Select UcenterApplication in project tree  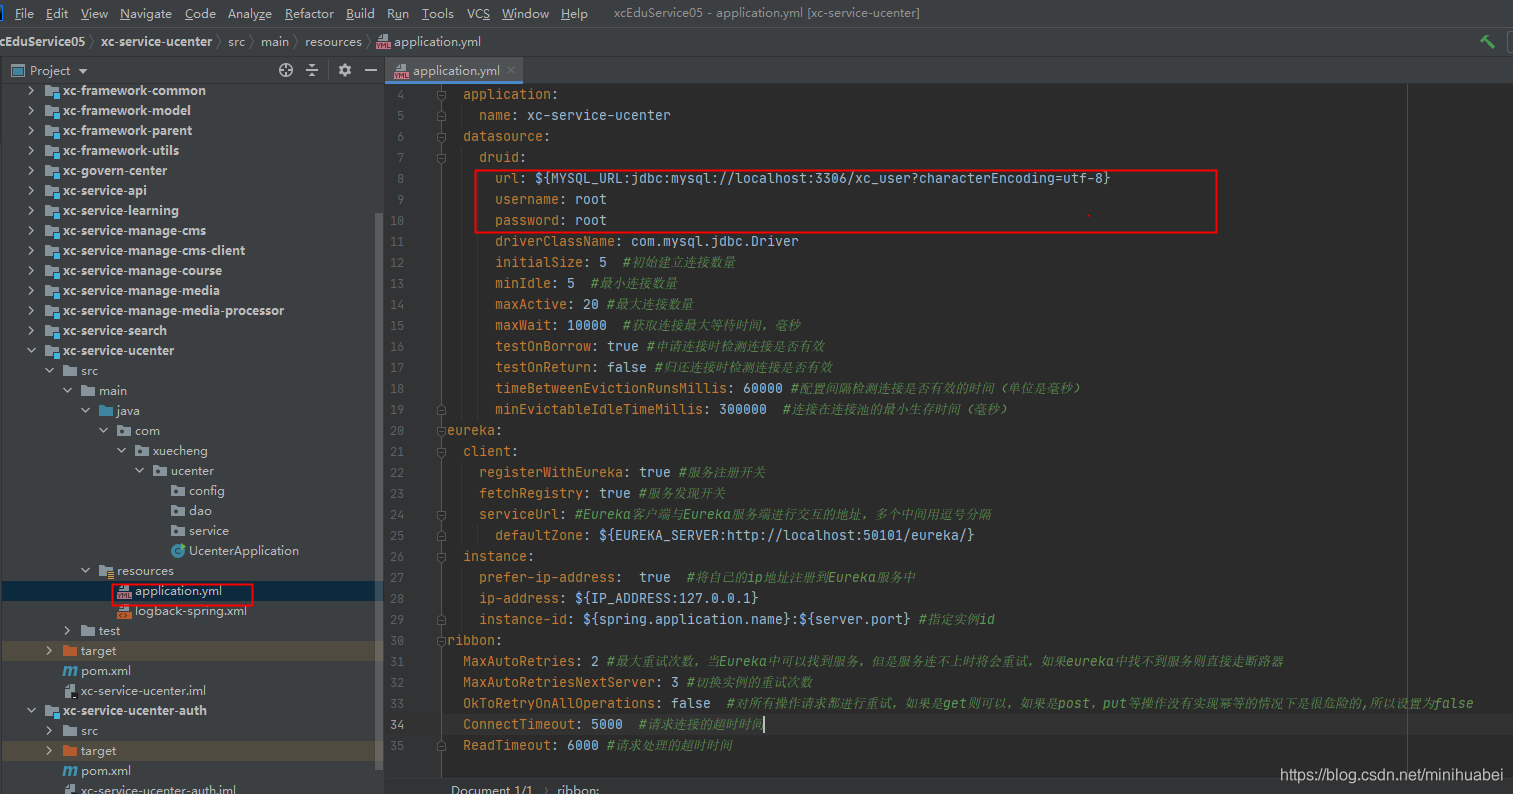coord(244,551)
